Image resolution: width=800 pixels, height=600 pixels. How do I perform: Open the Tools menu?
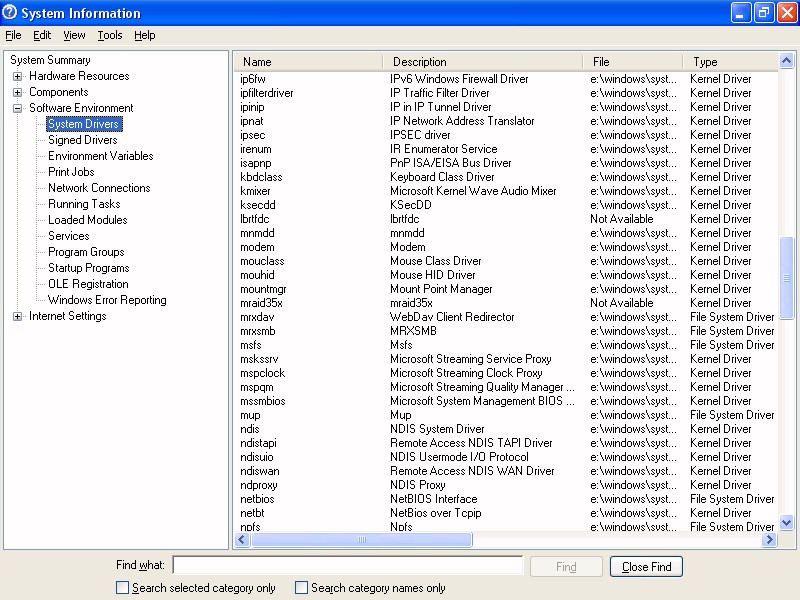[110, 35]
